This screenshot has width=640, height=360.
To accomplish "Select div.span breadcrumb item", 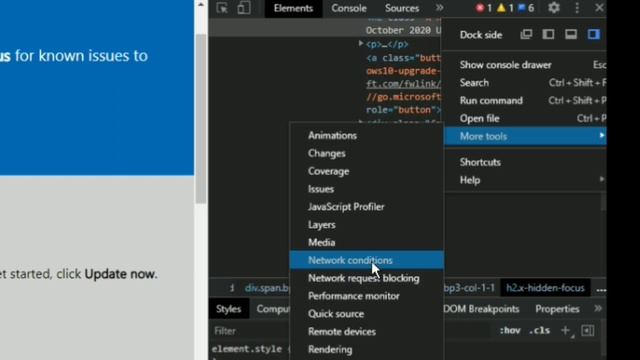I will click(x=267, y=288).
